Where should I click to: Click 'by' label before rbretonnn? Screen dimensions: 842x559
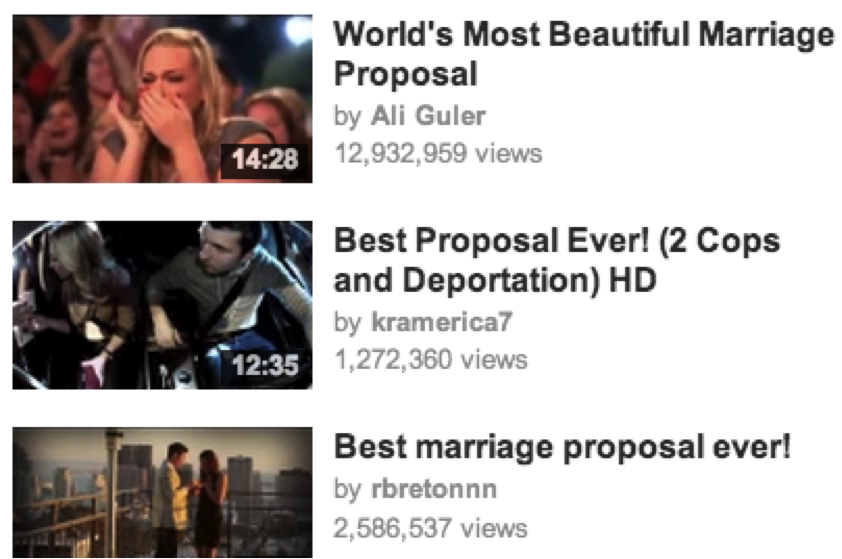click(347, 490)
